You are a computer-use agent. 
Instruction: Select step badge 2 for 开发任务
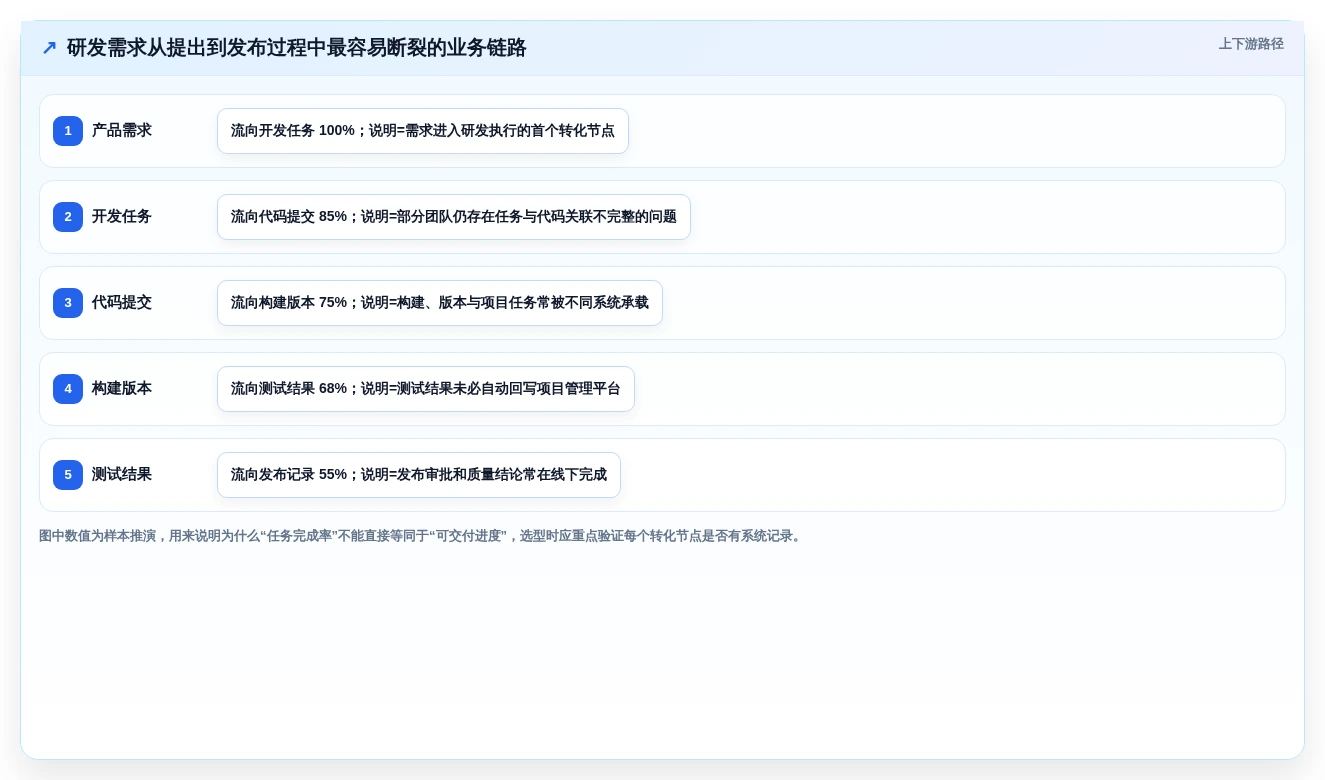68,217
